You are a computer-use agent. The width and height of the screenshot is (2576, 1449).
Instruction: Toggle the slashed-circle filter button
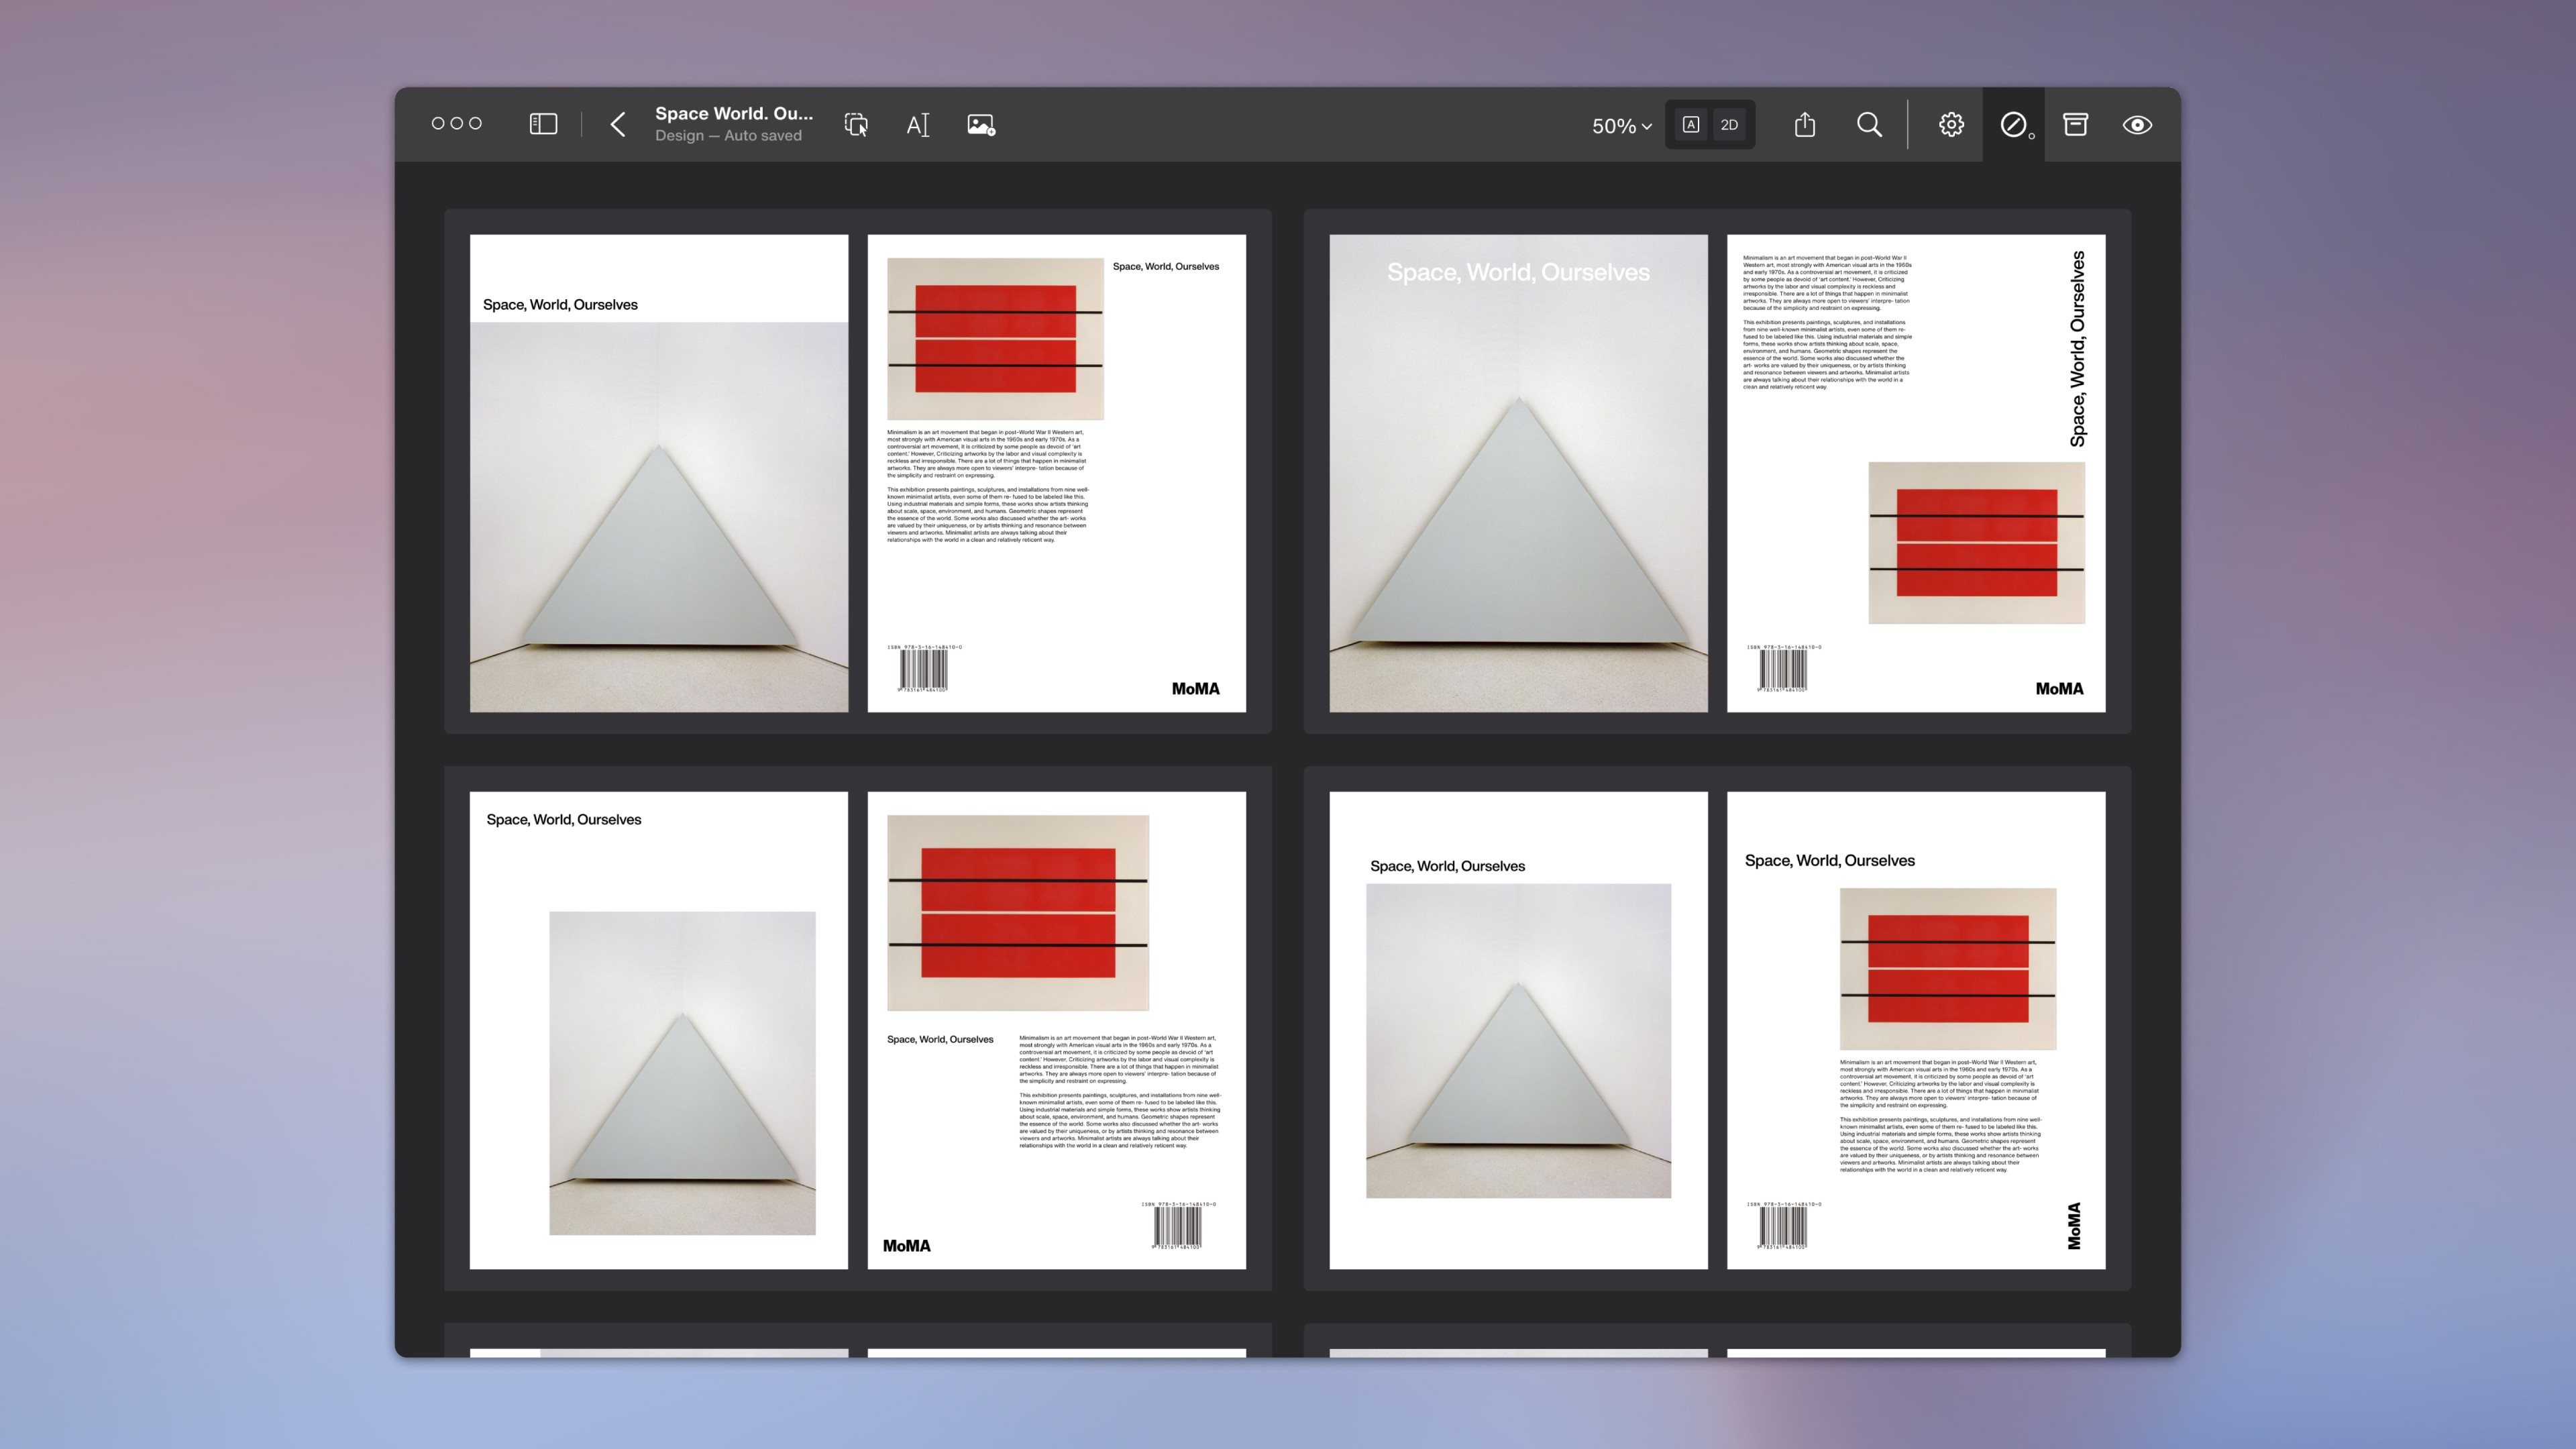[x=2013, y=124]
